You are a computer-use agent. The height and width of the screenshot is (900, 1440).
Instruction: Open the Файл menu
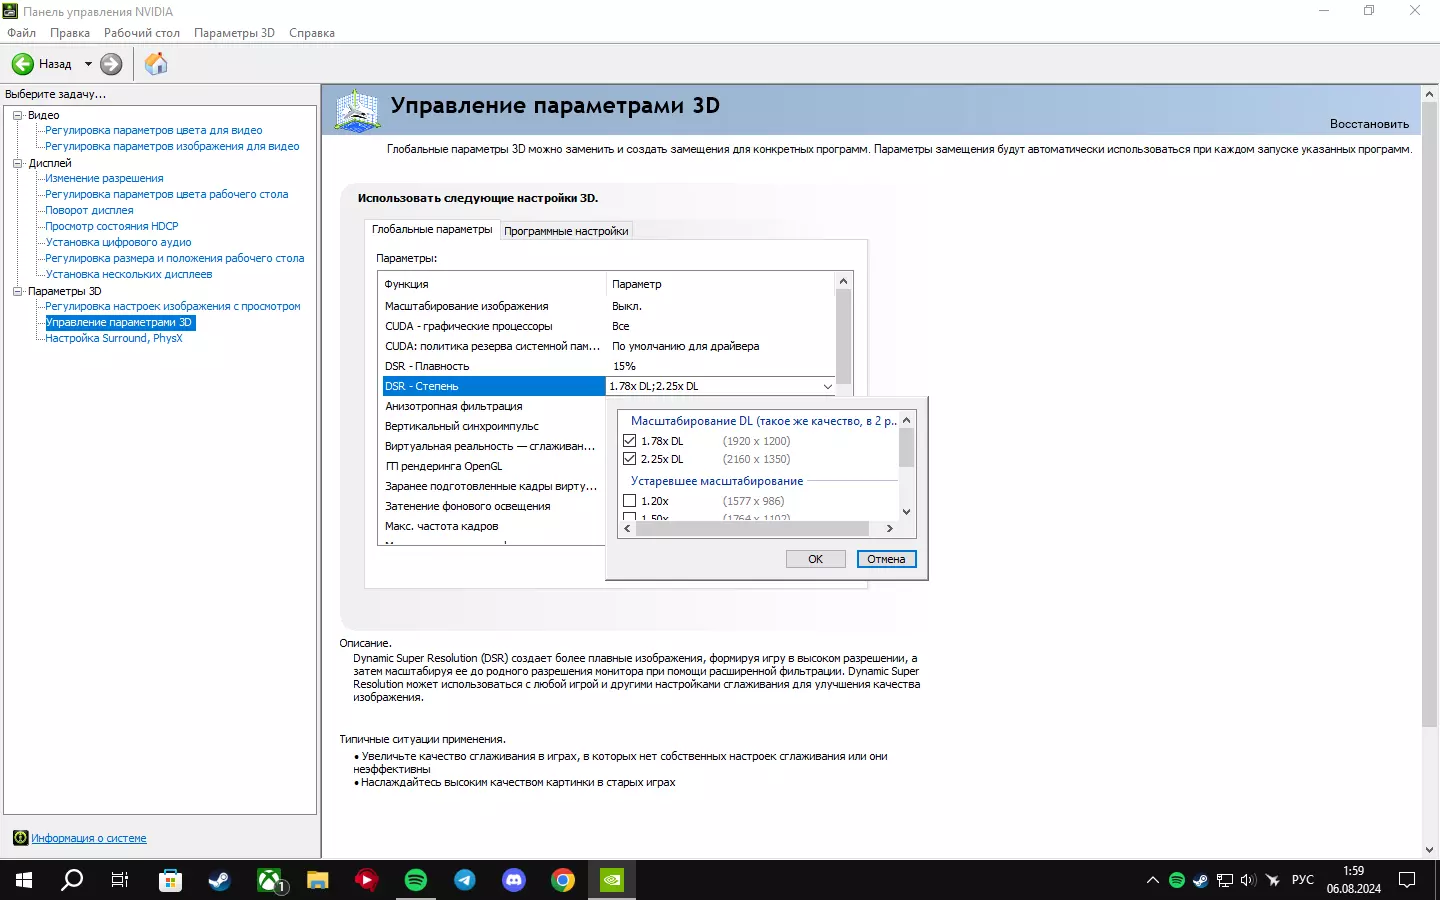pos(21,33)
